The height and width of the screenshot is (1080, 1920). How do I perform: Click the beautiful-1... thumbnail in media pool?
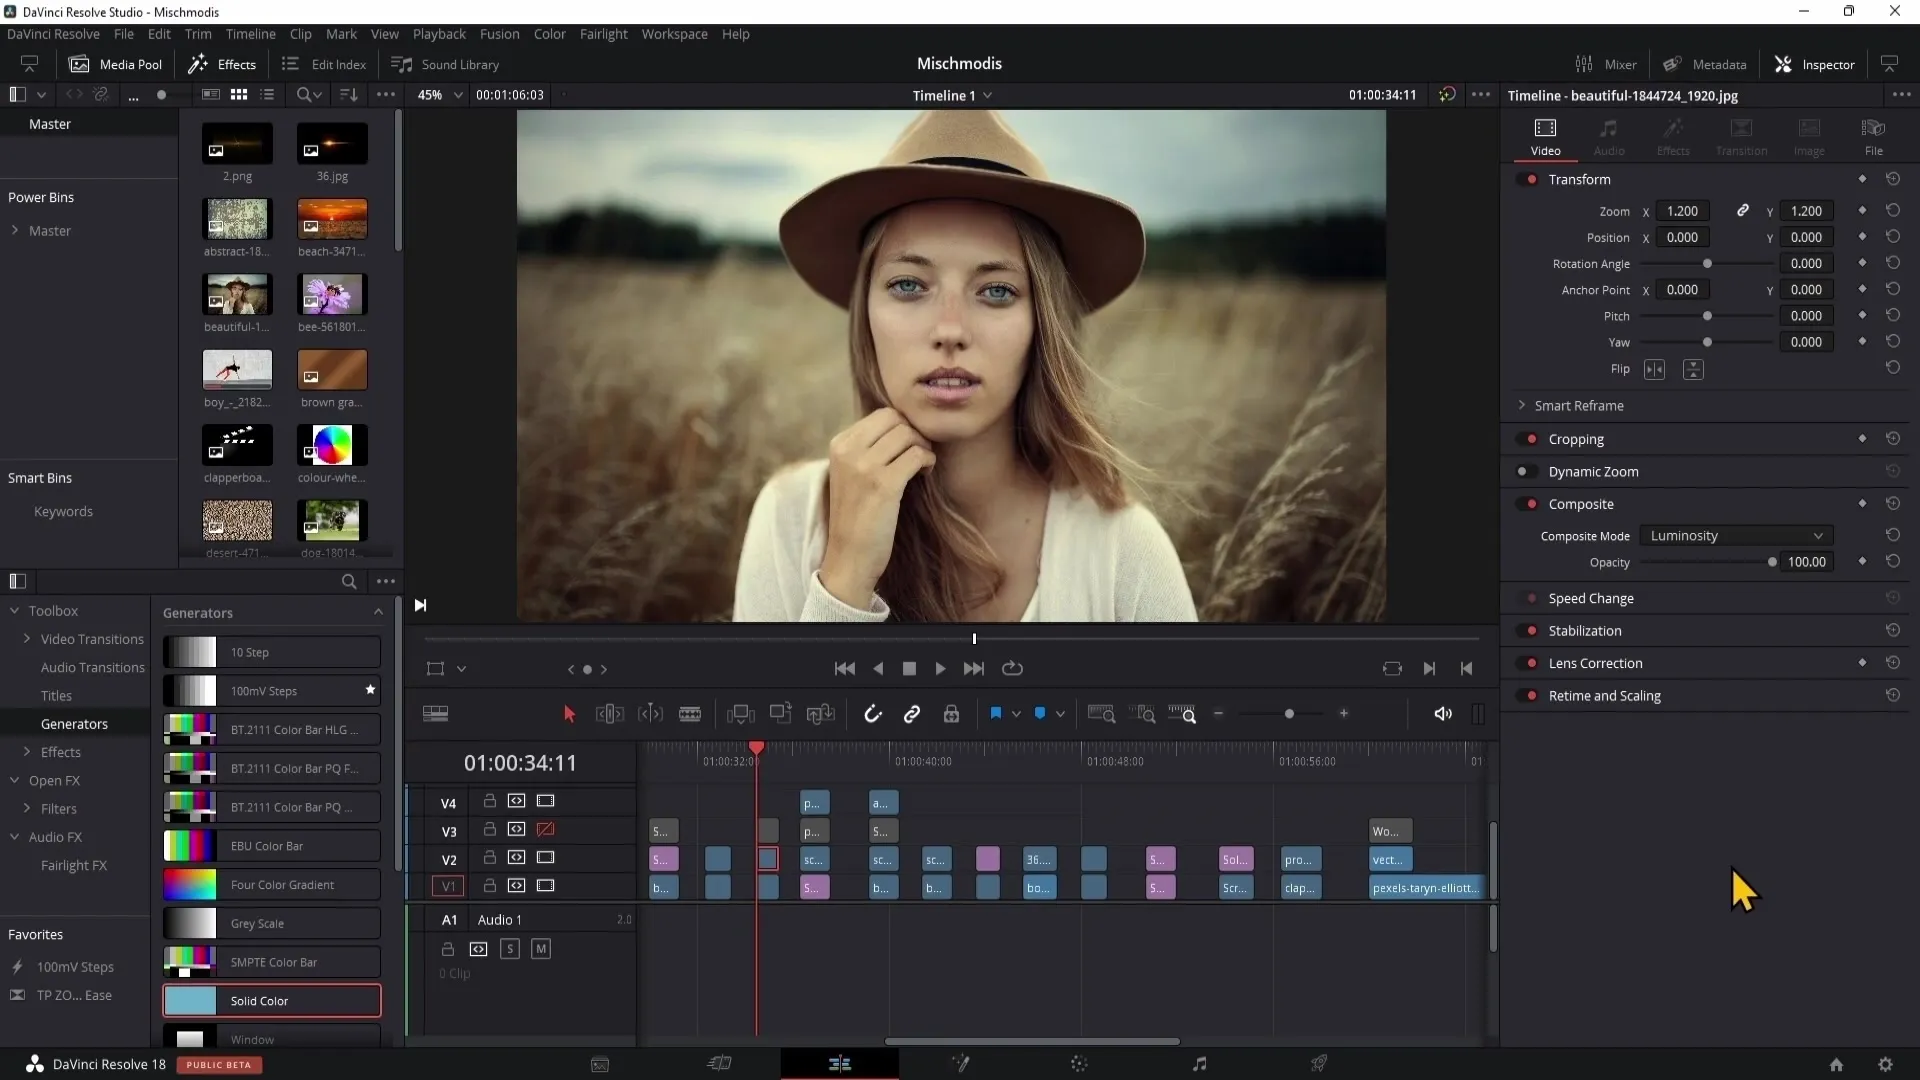click(x=236, y=294)
